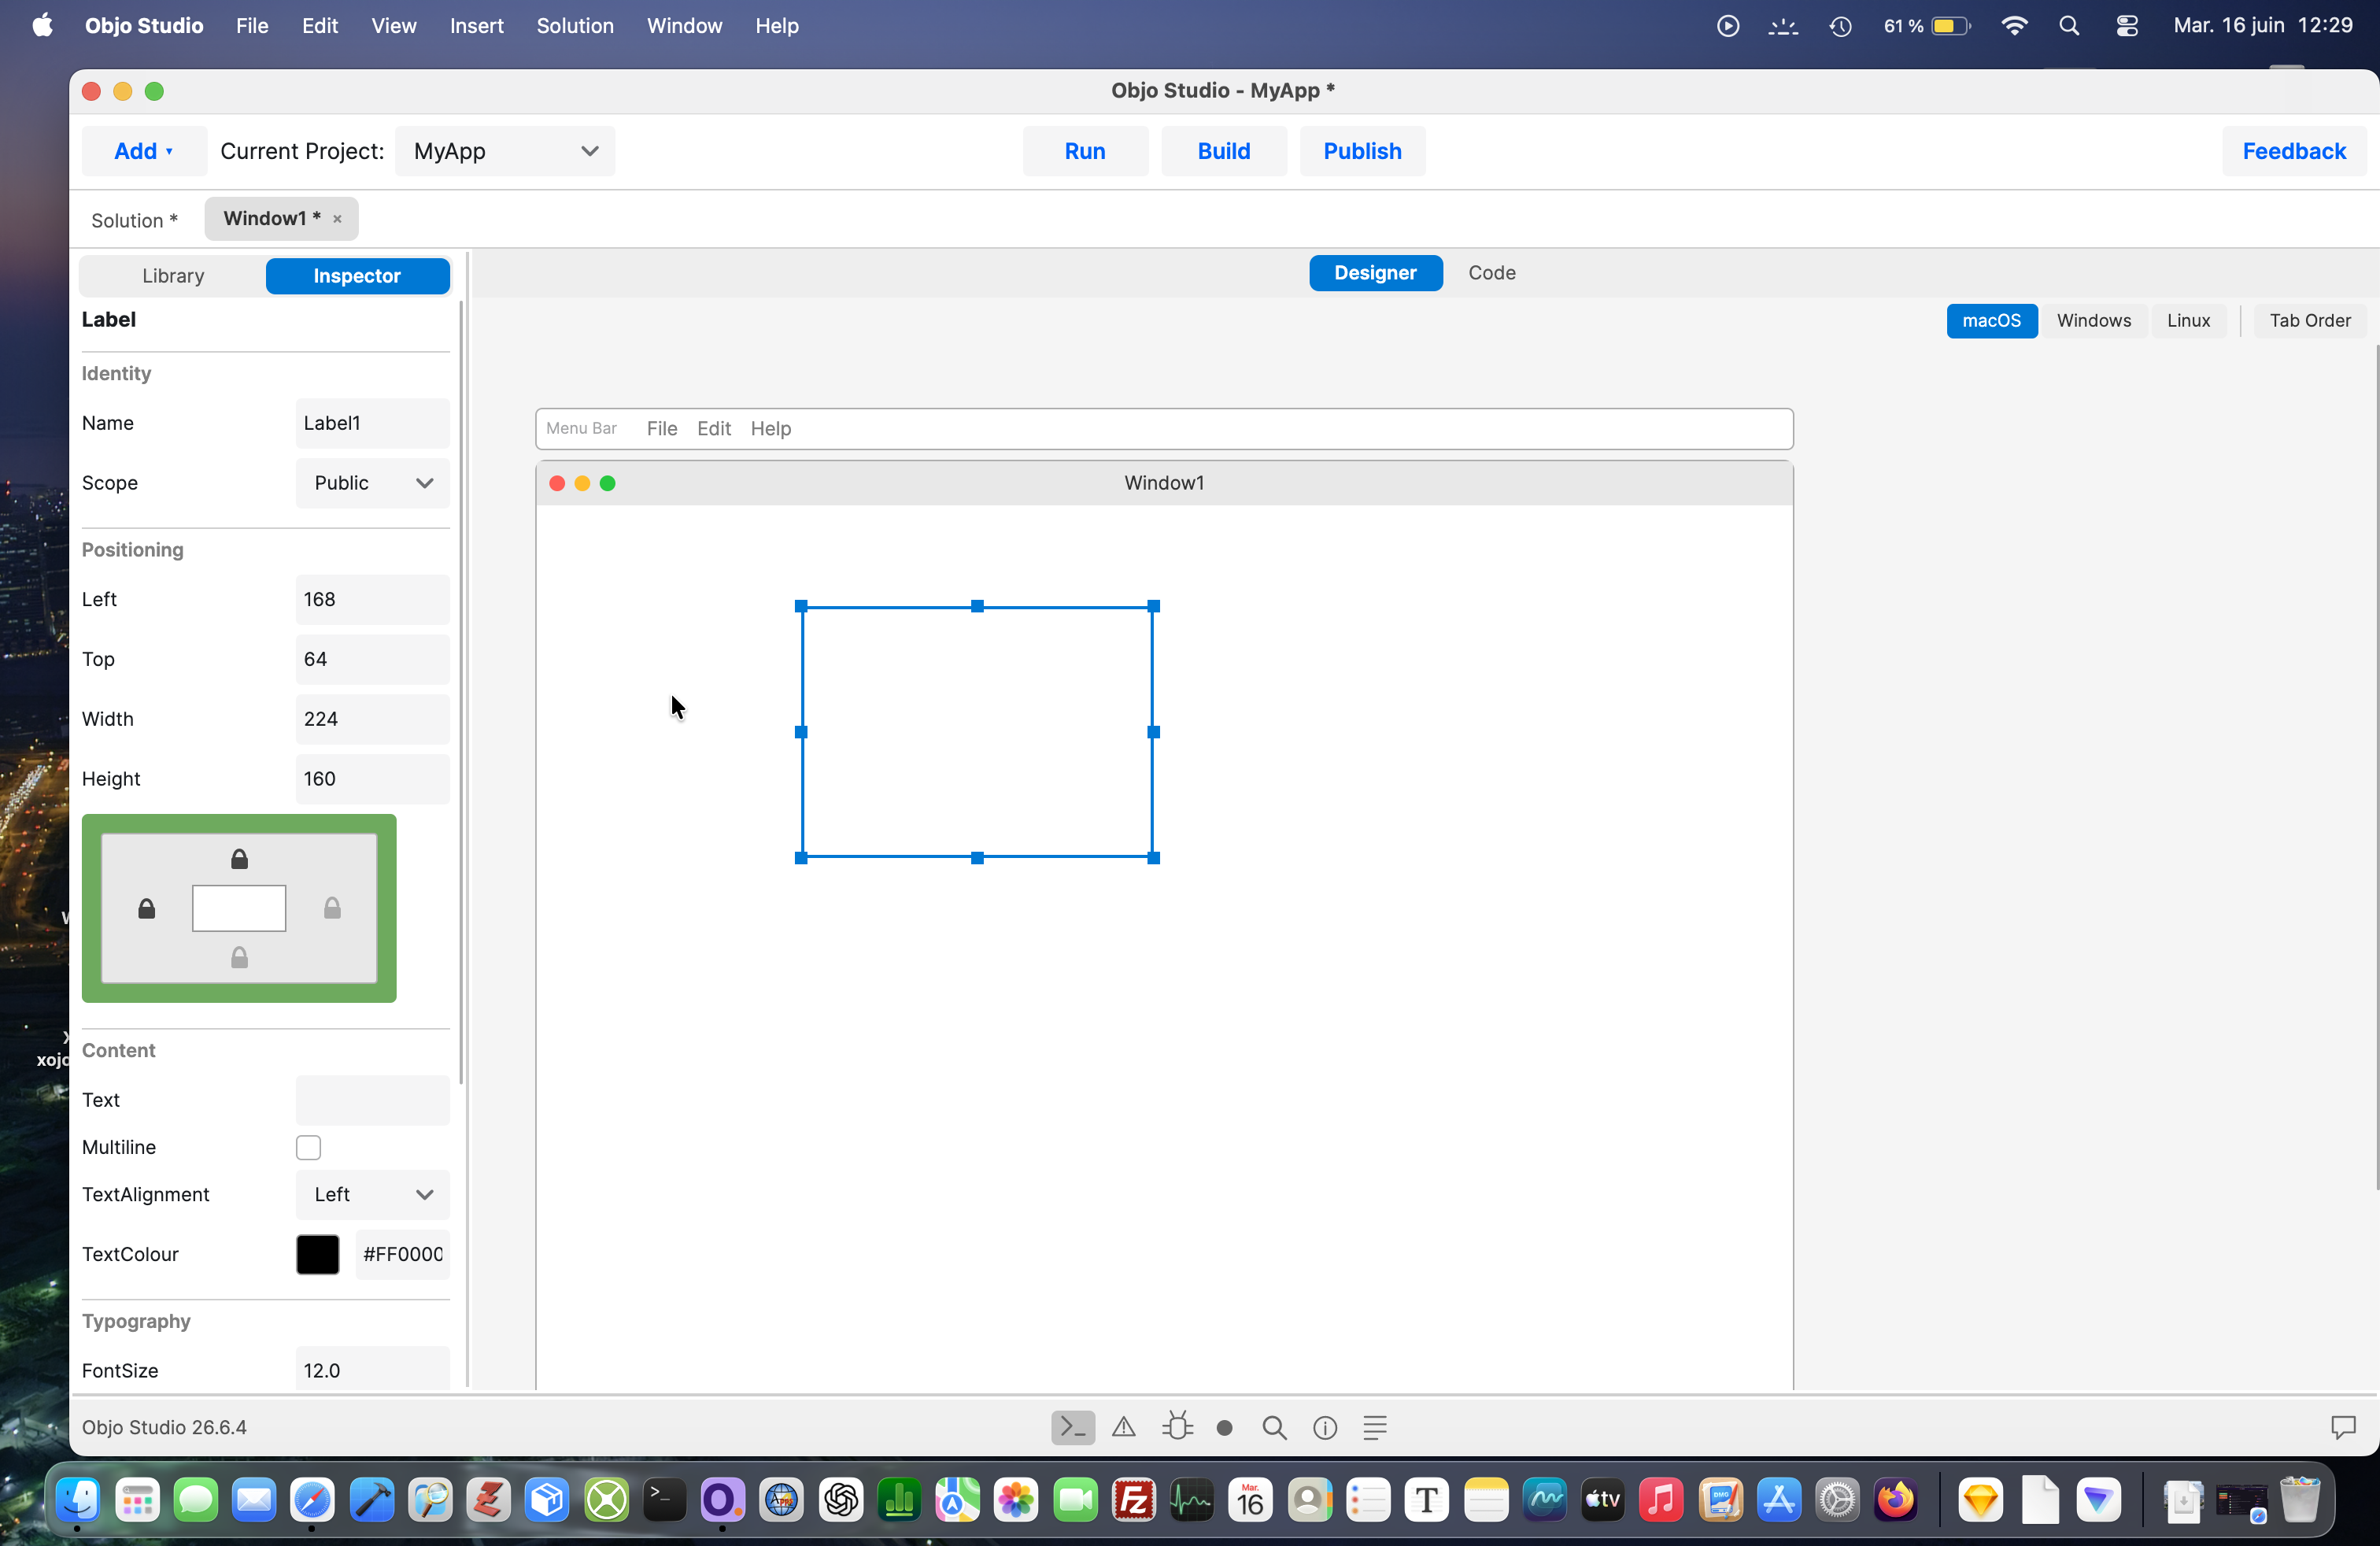This screenshot has height=1546, width=2380.
Task: Select the macOS platform preview
Action: pos(1991,320)
